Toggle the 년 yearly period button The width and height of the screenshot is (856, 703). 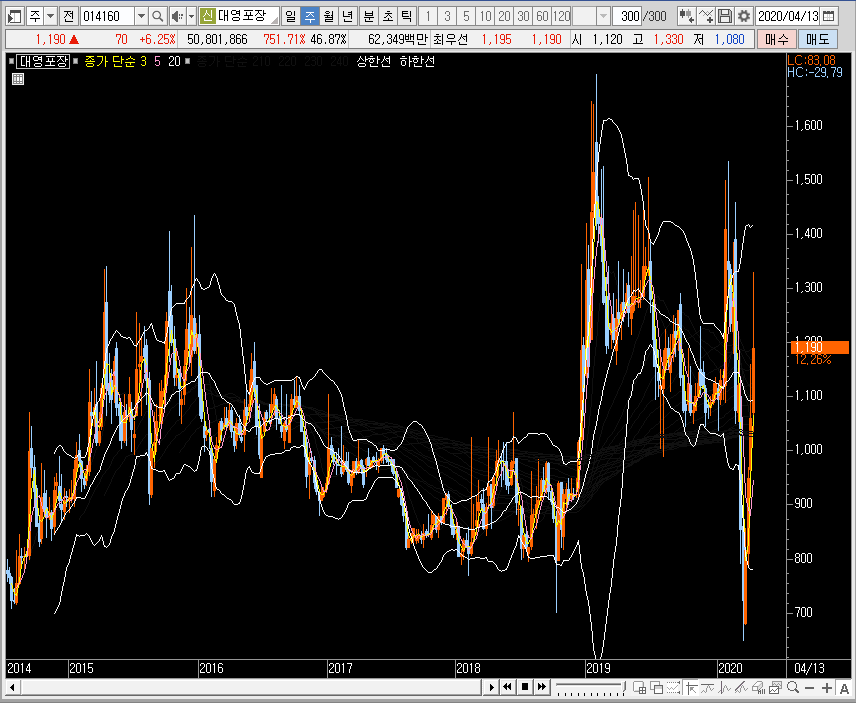[x=347, y=16]
